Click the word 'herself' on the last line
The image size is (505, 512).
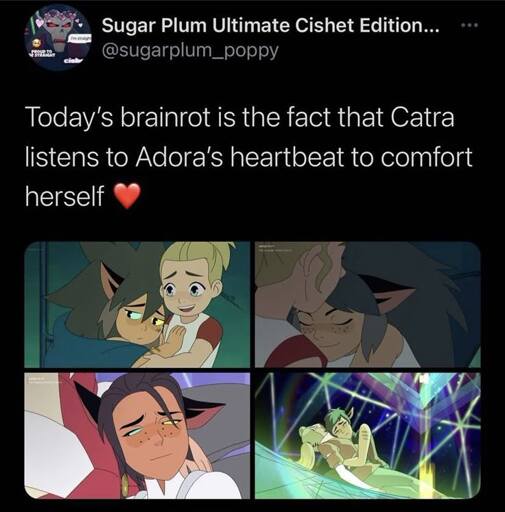[65, 196]
